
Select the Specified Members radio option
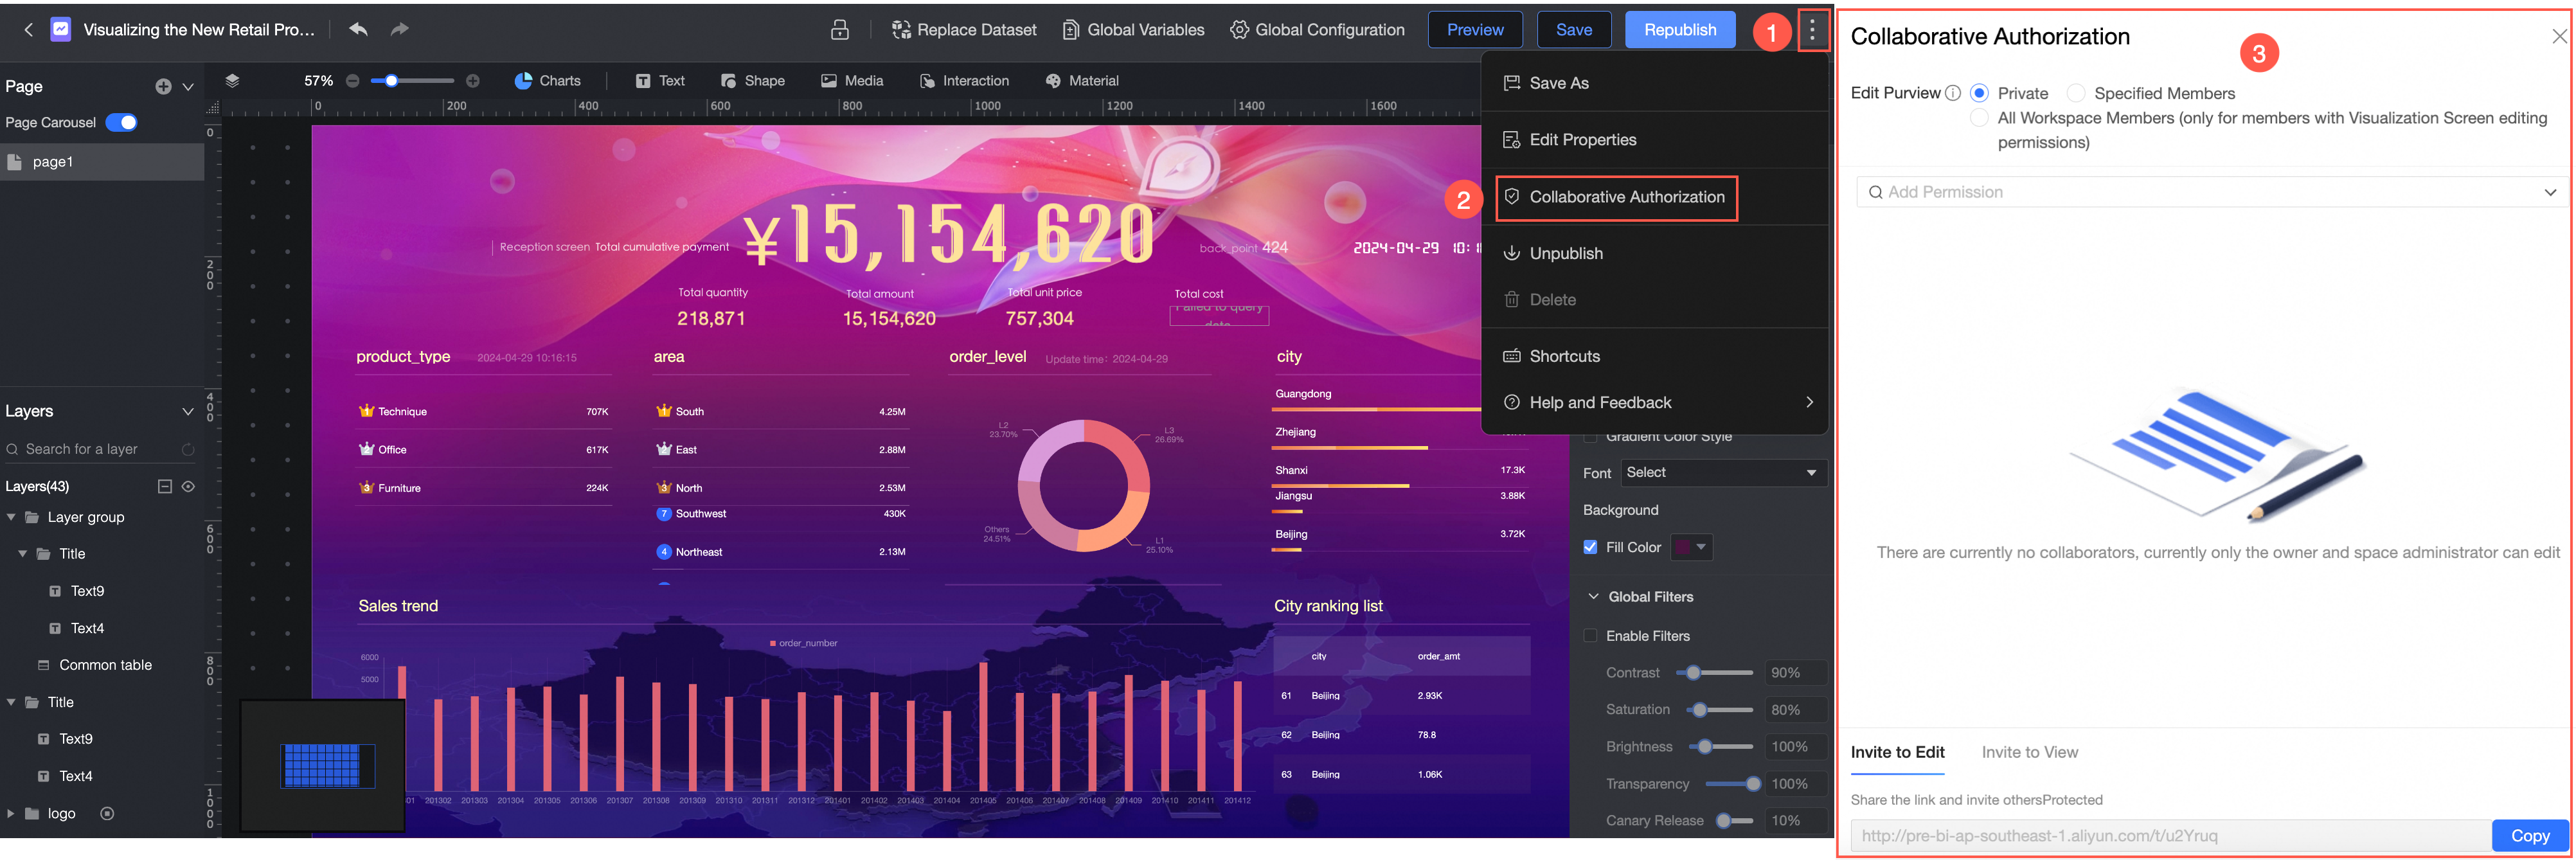pos(2076,93)
